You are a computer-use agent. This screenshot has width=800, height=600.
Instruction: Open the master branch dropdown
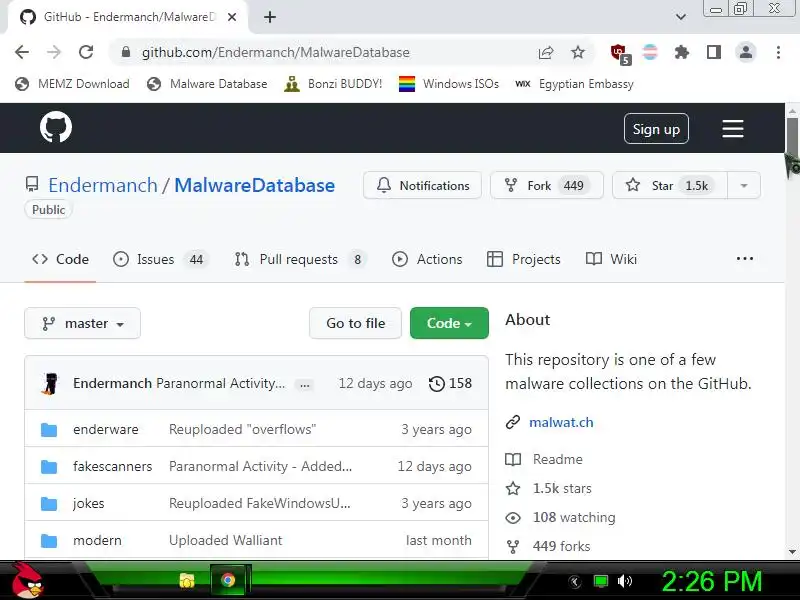(x=83, y=323)
